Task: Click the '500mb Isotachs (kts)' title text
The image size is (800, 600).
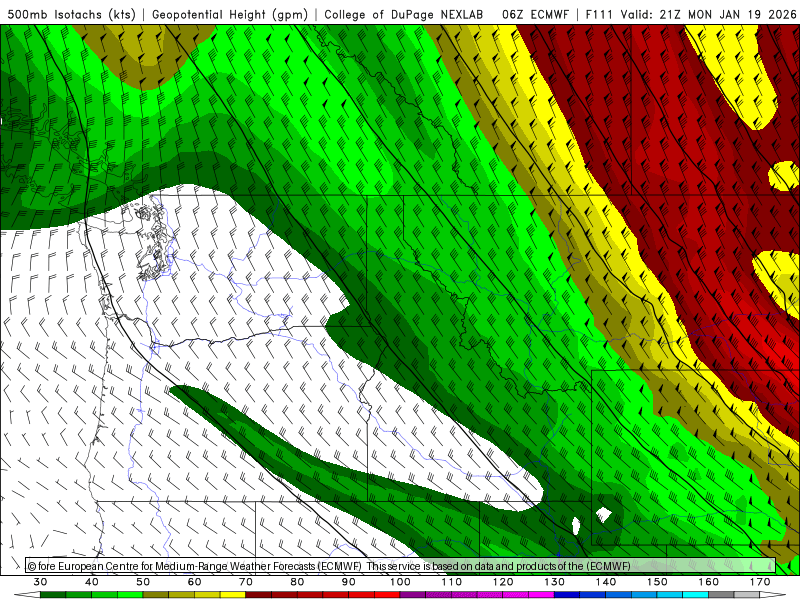Action: [x=71, y=15]
